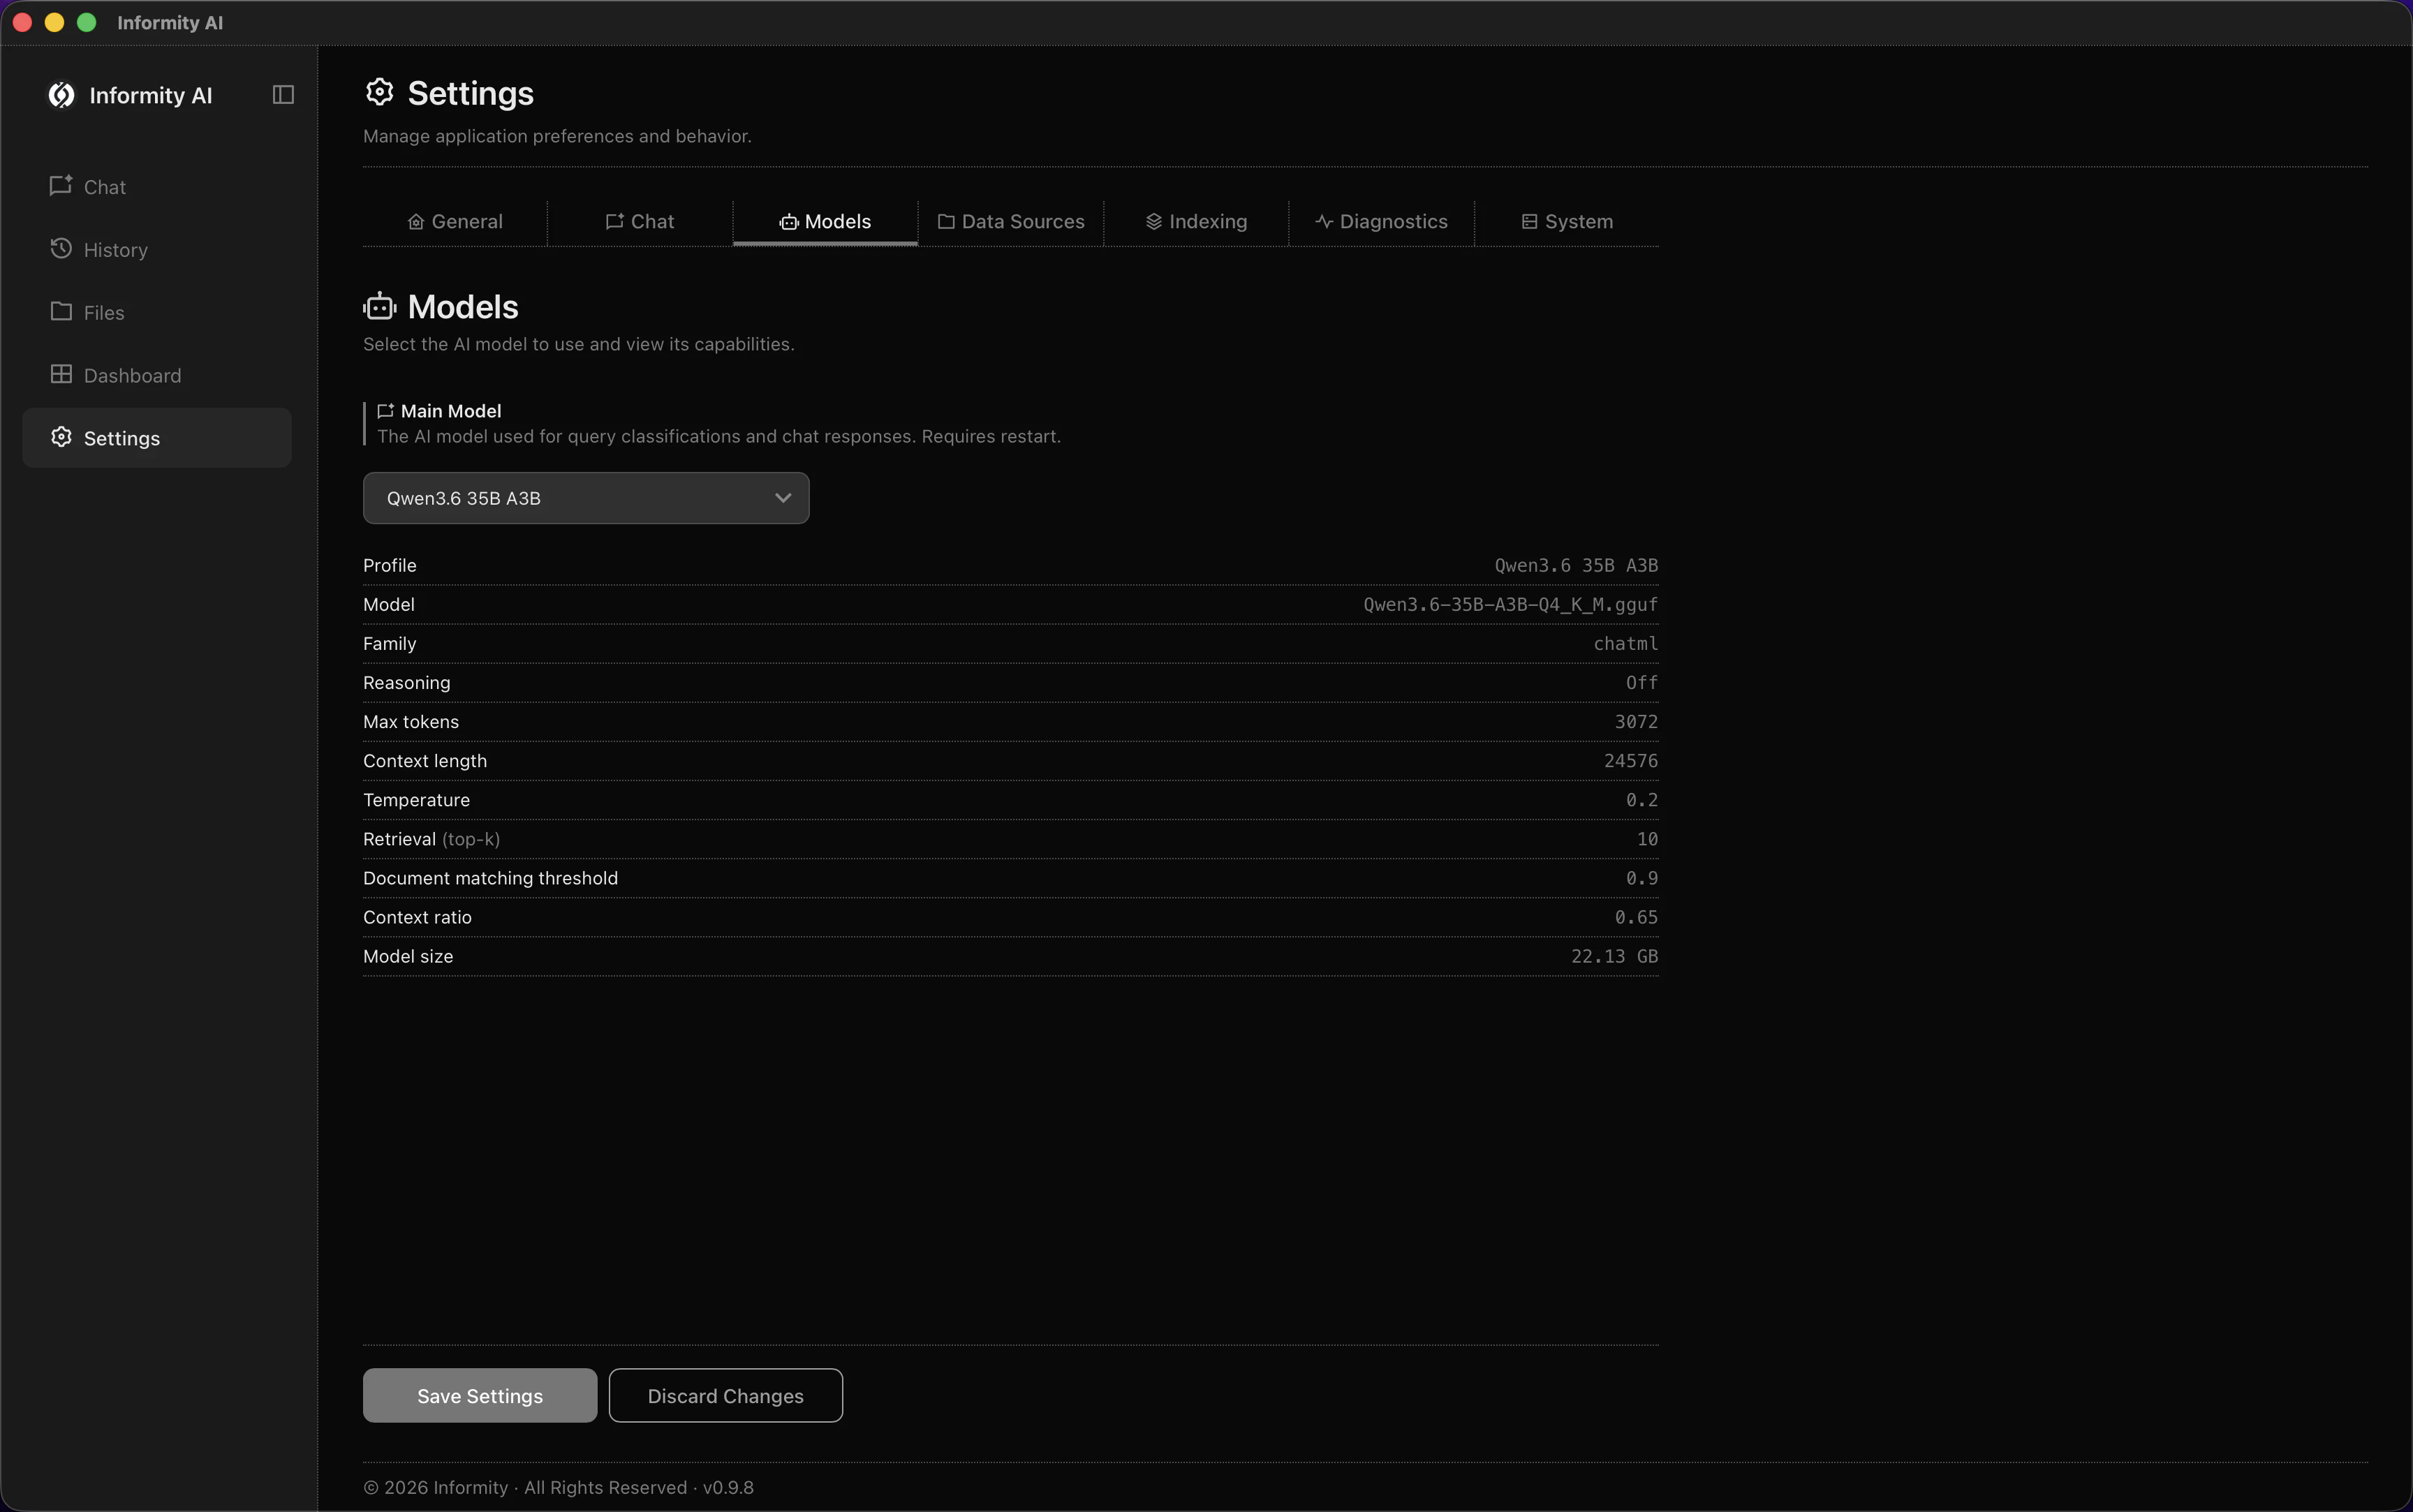This screenshot has height=1512, width=2413.
Task: Select Settings in the sidebar
Action: tap(157, 438)
